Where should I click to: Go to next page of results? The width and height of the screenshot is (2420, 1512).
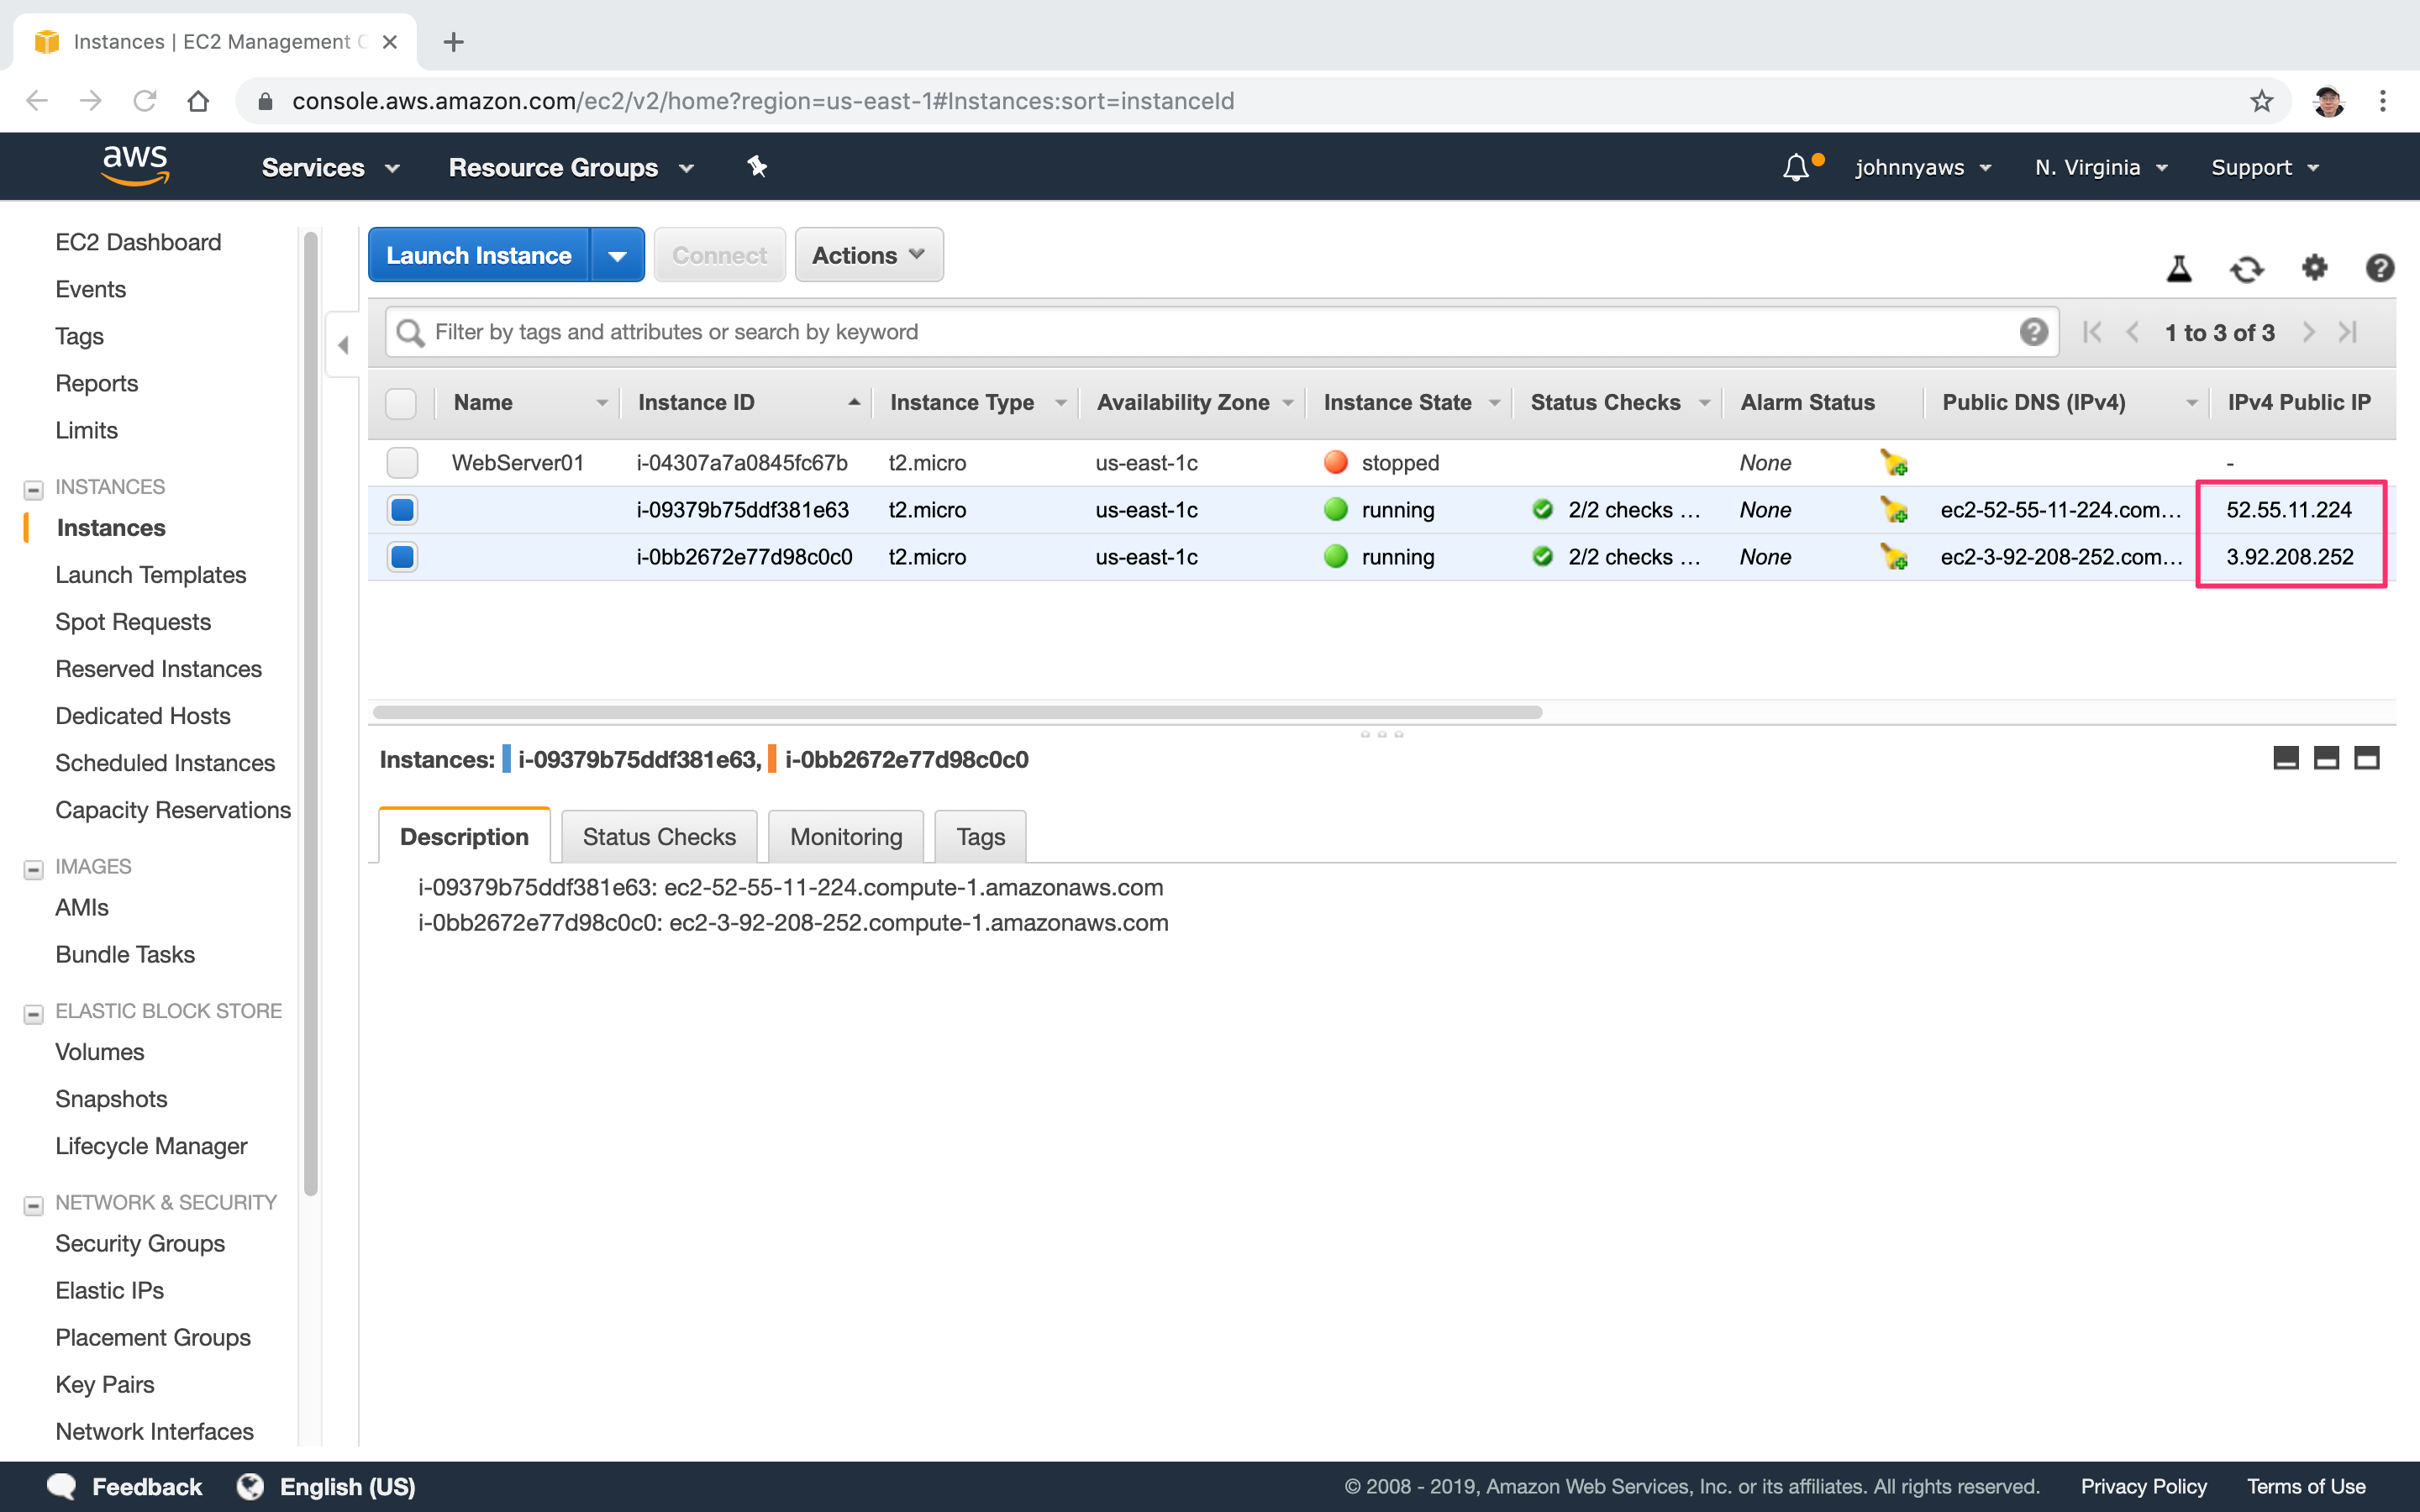pyautogui.click(x=2308, y=332)
